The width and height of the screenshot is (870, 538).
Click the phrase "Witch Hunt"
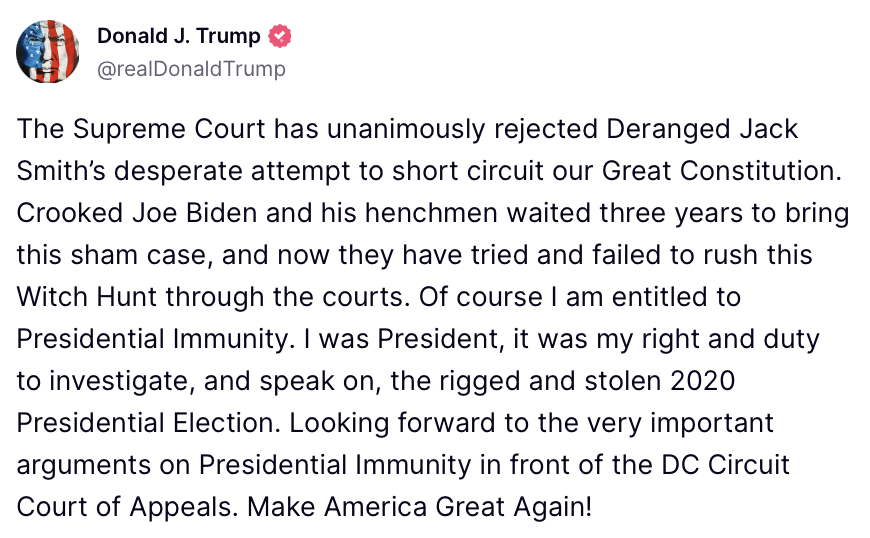pyautogui.click(x=87, y=297)
